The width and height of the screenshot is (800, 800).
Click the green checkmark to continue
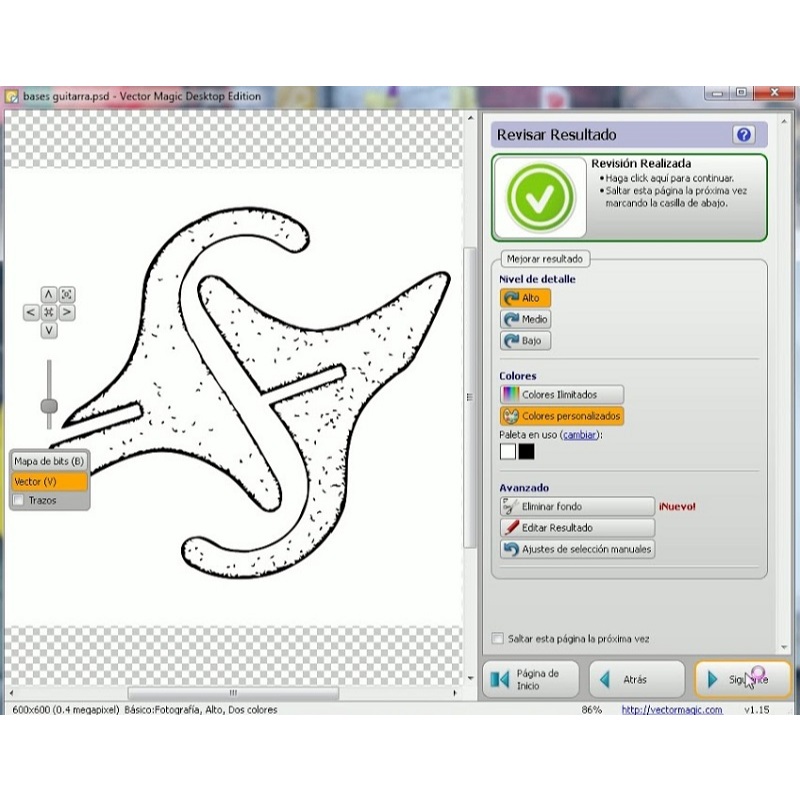click(540, 198)
